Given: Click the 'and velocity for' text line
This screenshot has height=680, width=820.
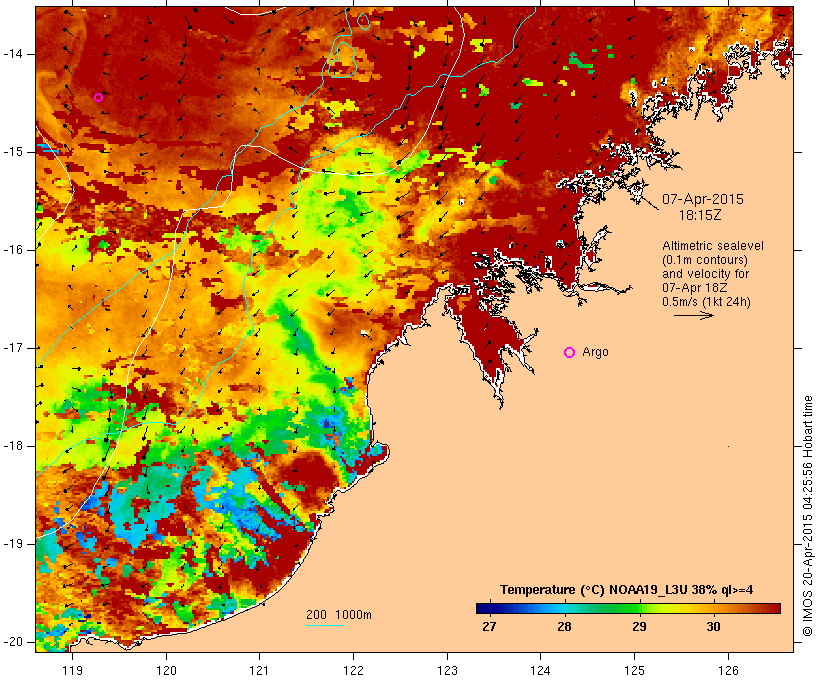Looking at the screenshot, I should coord(705,274).
